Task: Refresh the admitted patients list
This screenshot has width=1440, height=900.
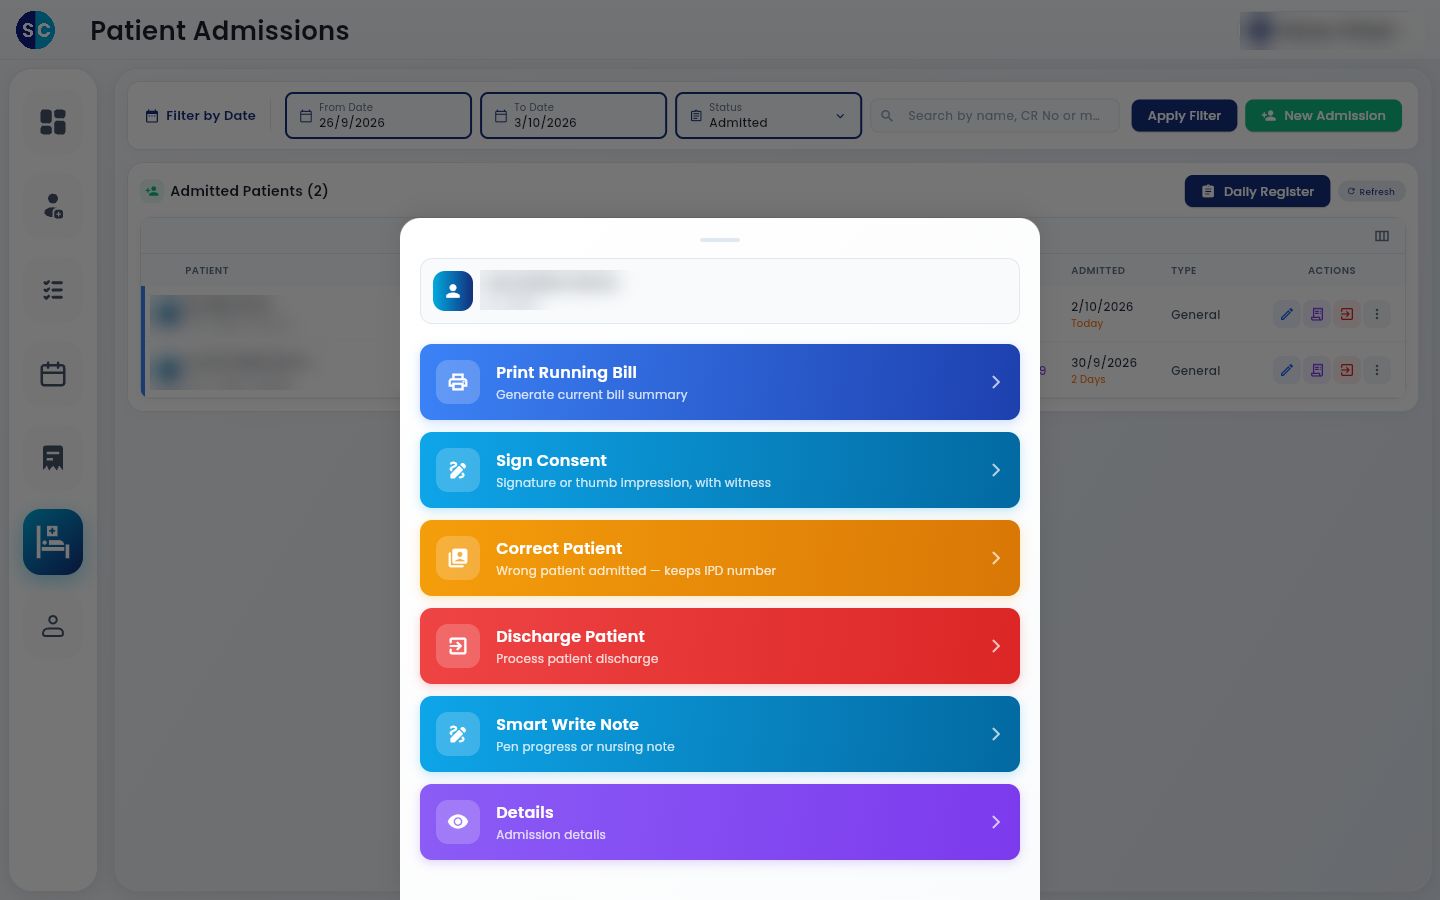Action: (x=1371, y=191)
